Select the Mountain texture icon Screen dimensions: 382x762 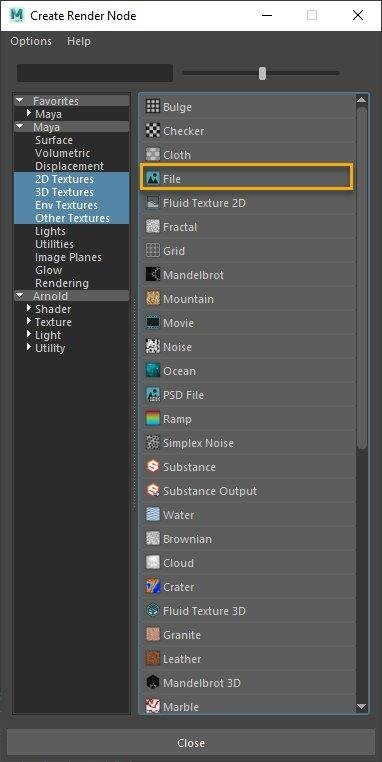(x=153, y=299)
